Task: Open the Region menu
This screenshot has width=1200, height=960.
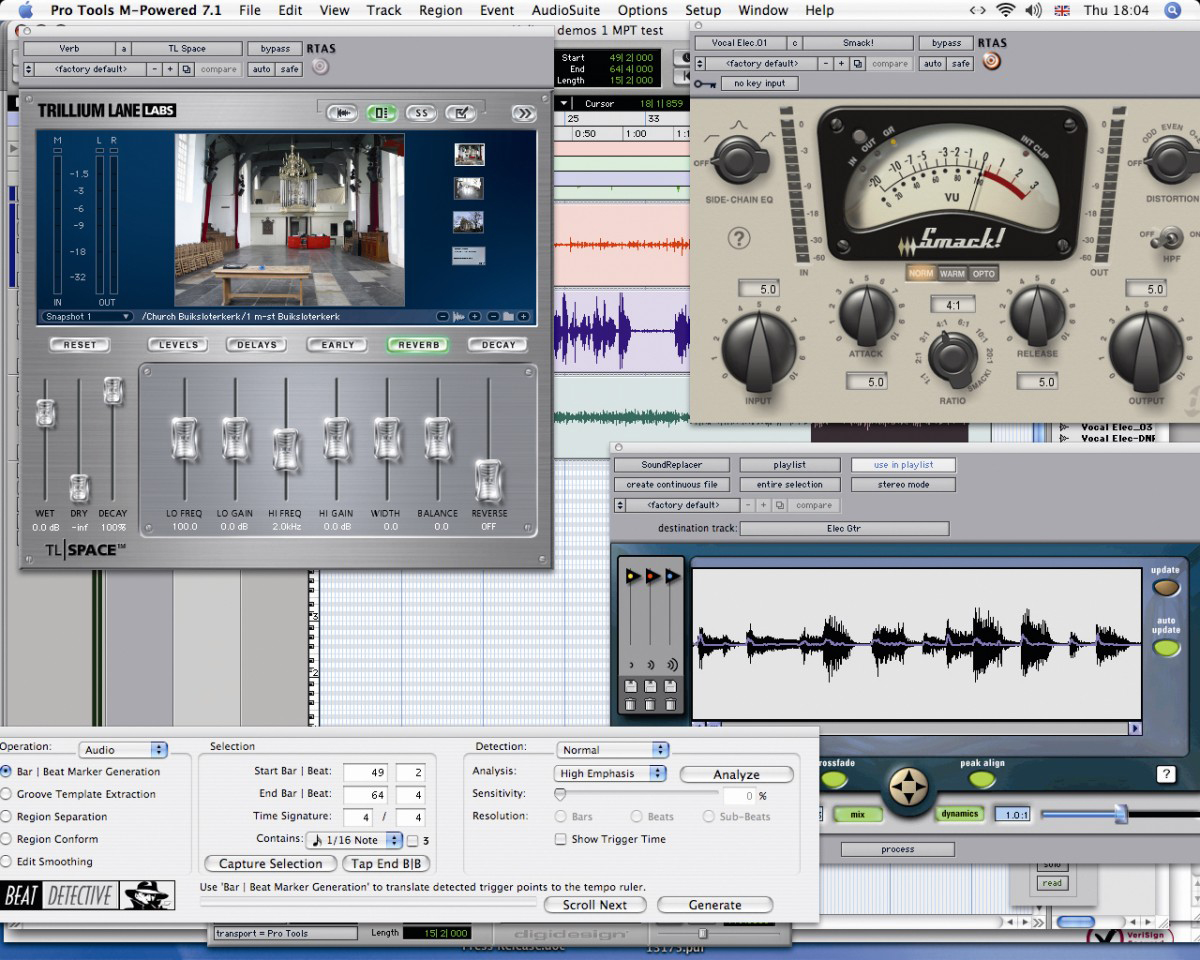Action: (x=440, y=10)
